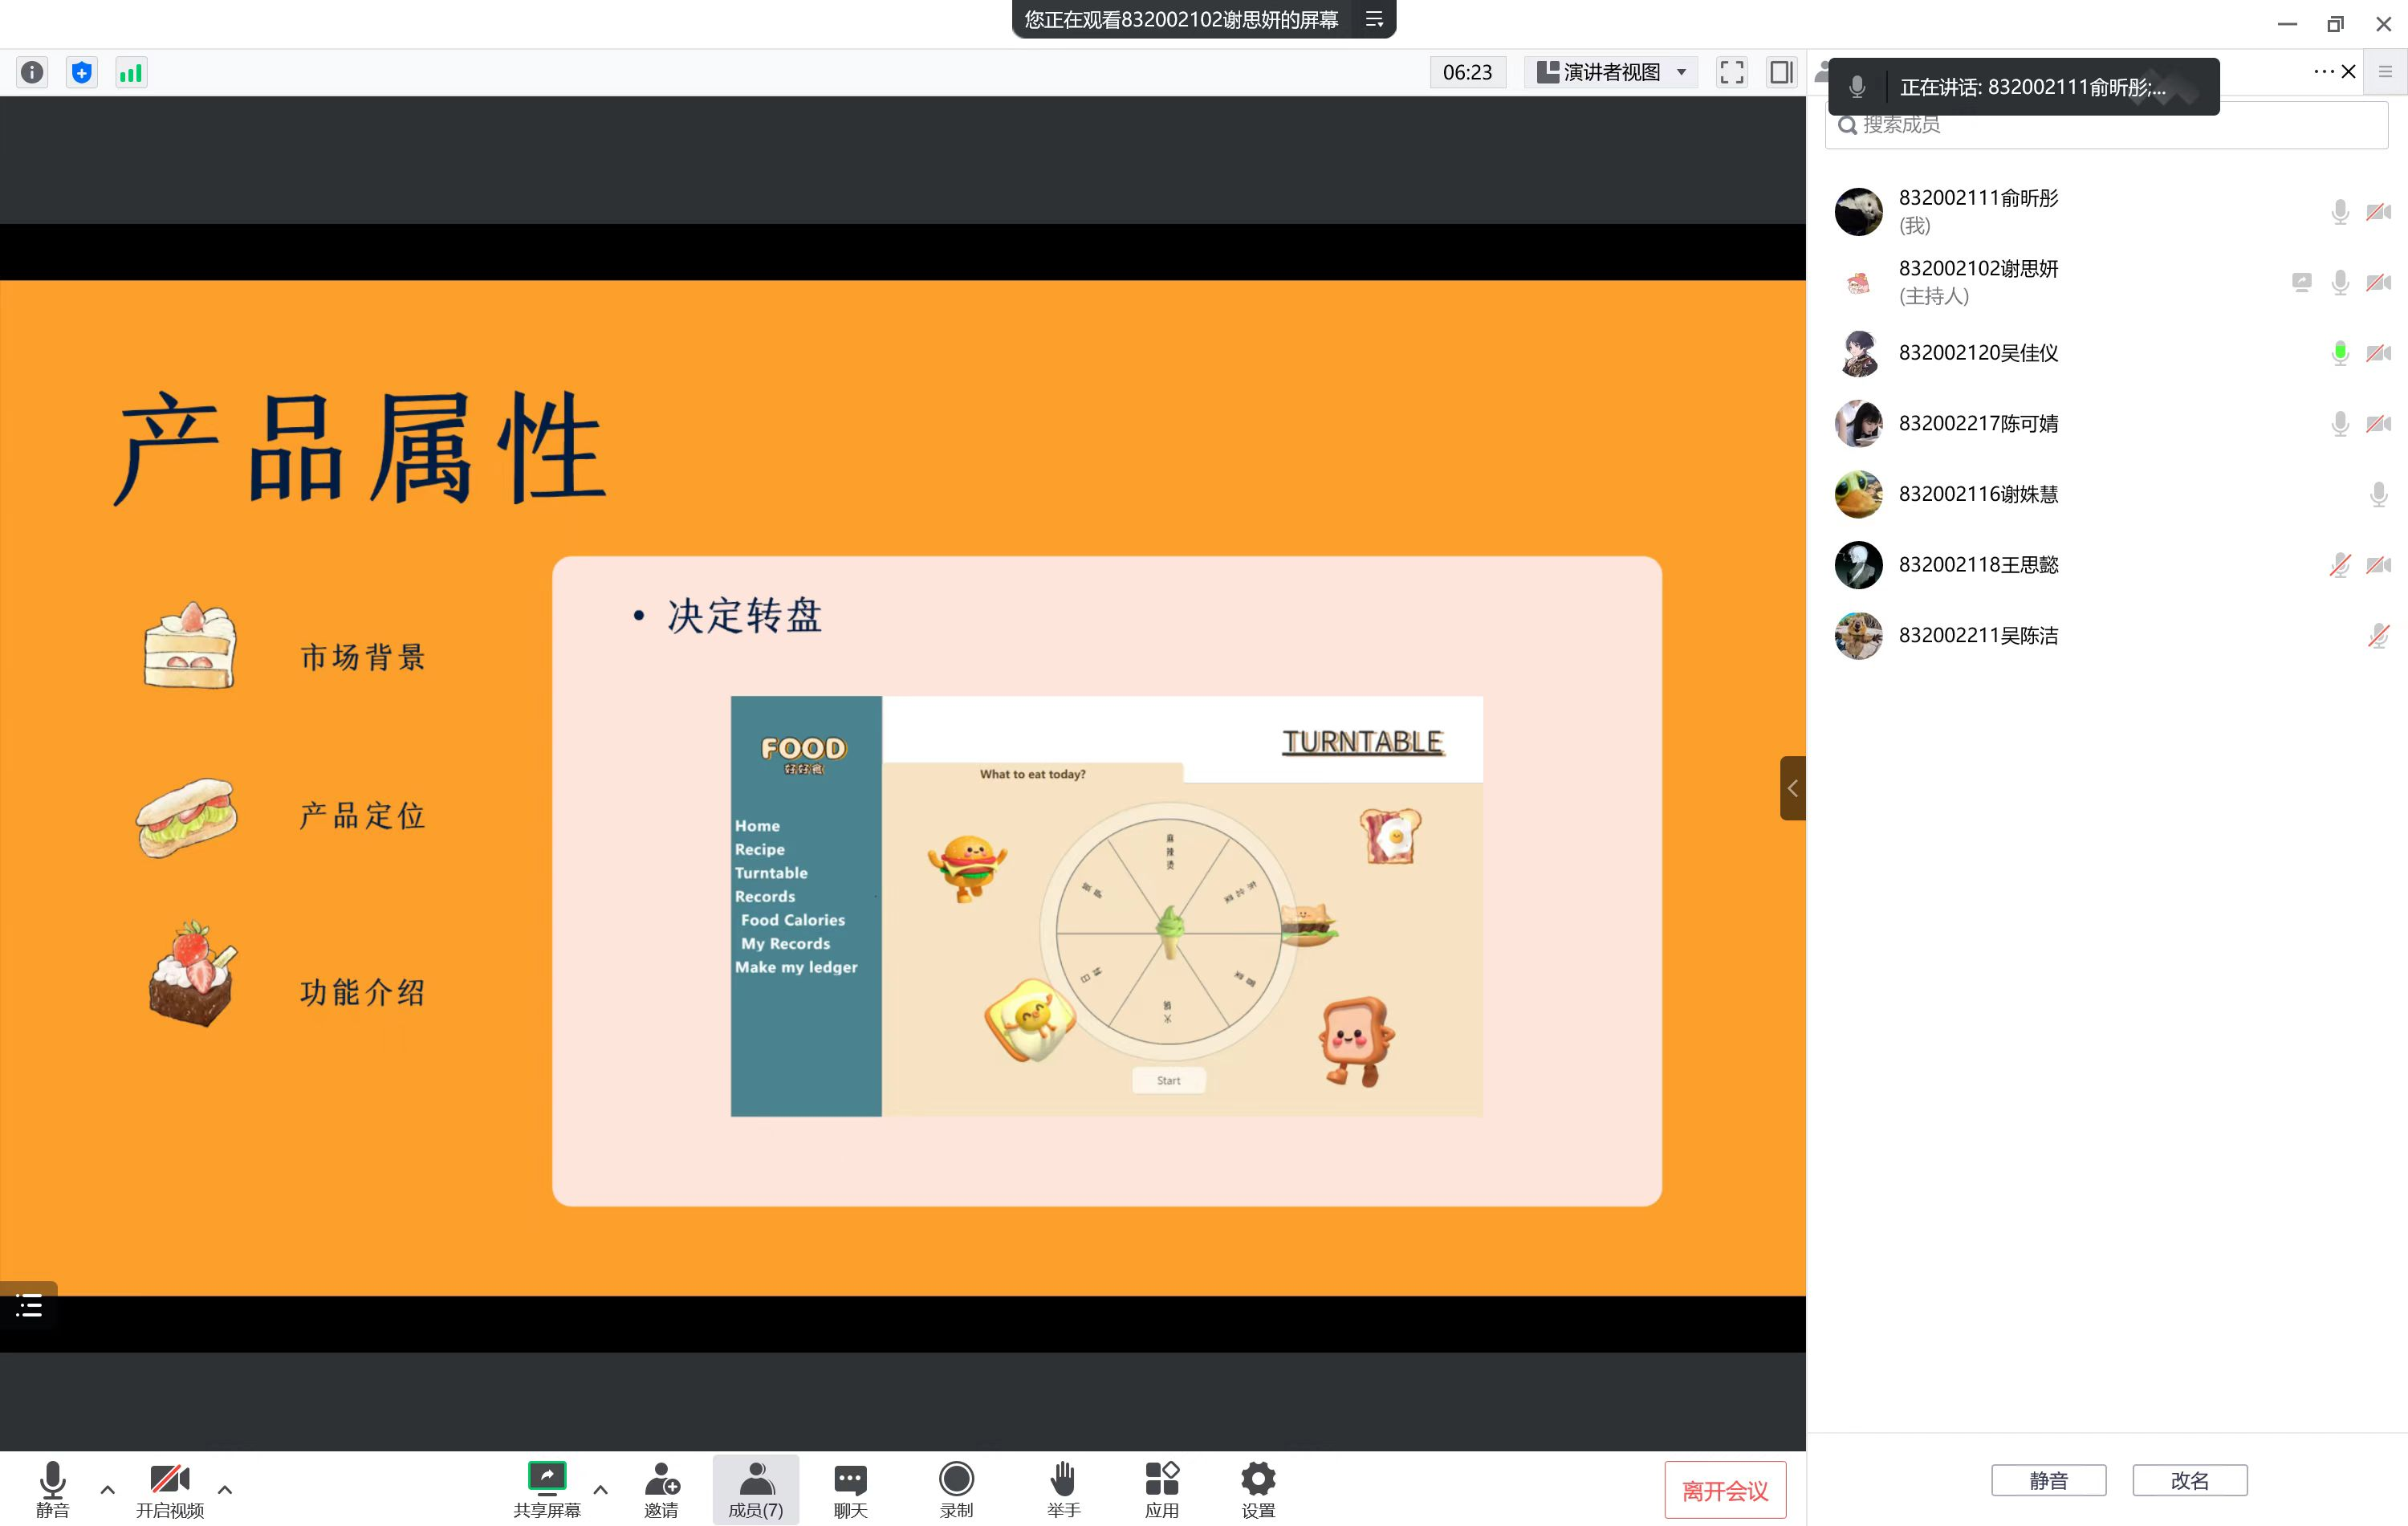Open the blue security shield icon
This screenshot has width=2408, height=1526.
click(82, 72)
